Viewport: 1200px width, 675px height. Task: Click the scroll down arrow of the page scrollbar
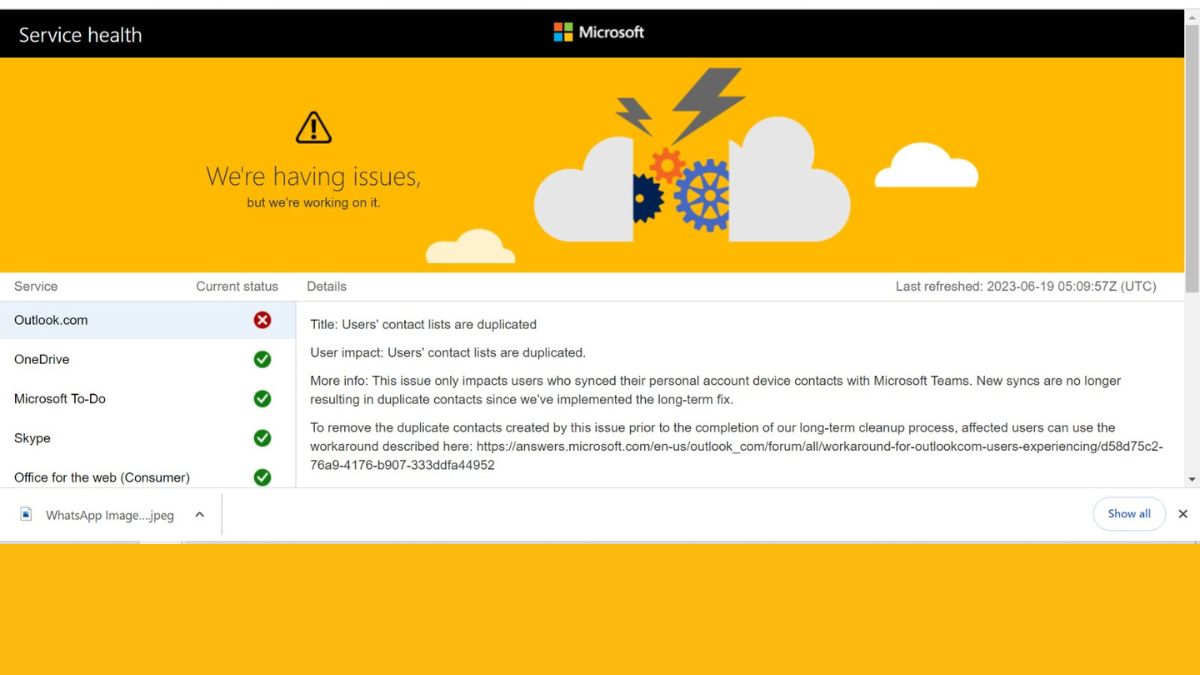tap(1191, 480)
